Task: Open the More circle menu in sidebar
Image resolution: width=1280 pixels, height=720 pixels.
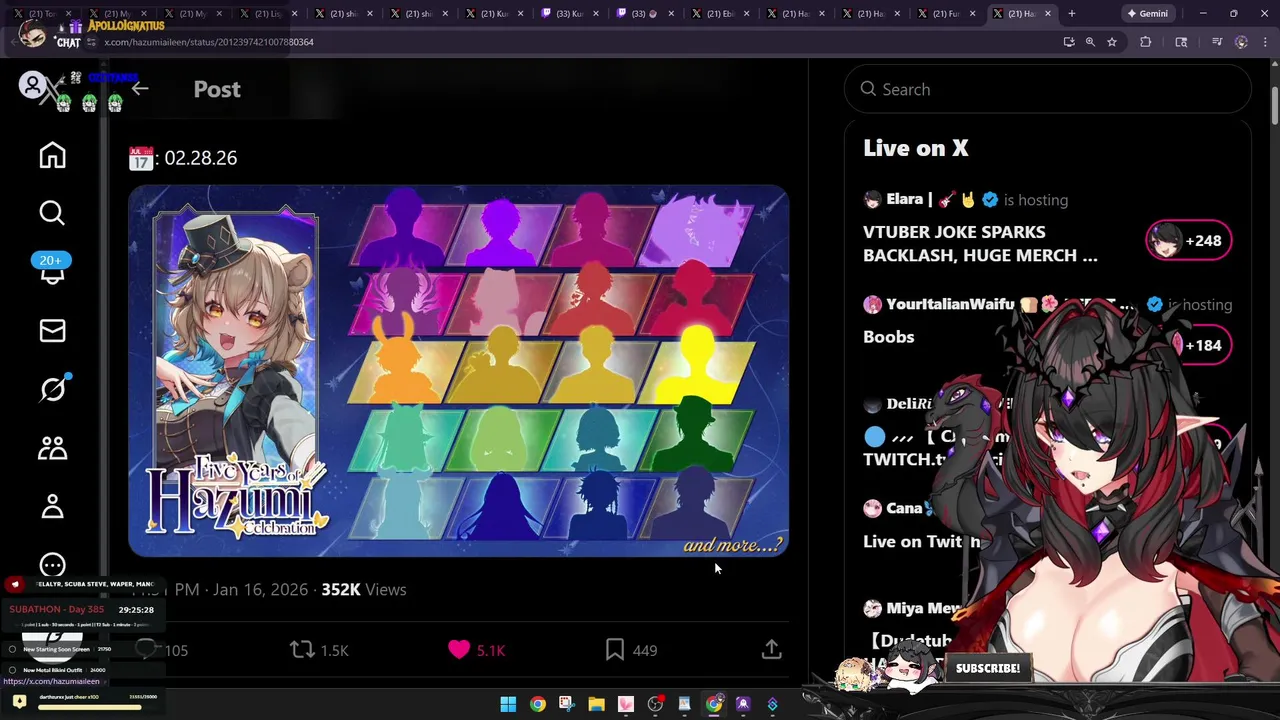Action: click(x=52, y=566)
